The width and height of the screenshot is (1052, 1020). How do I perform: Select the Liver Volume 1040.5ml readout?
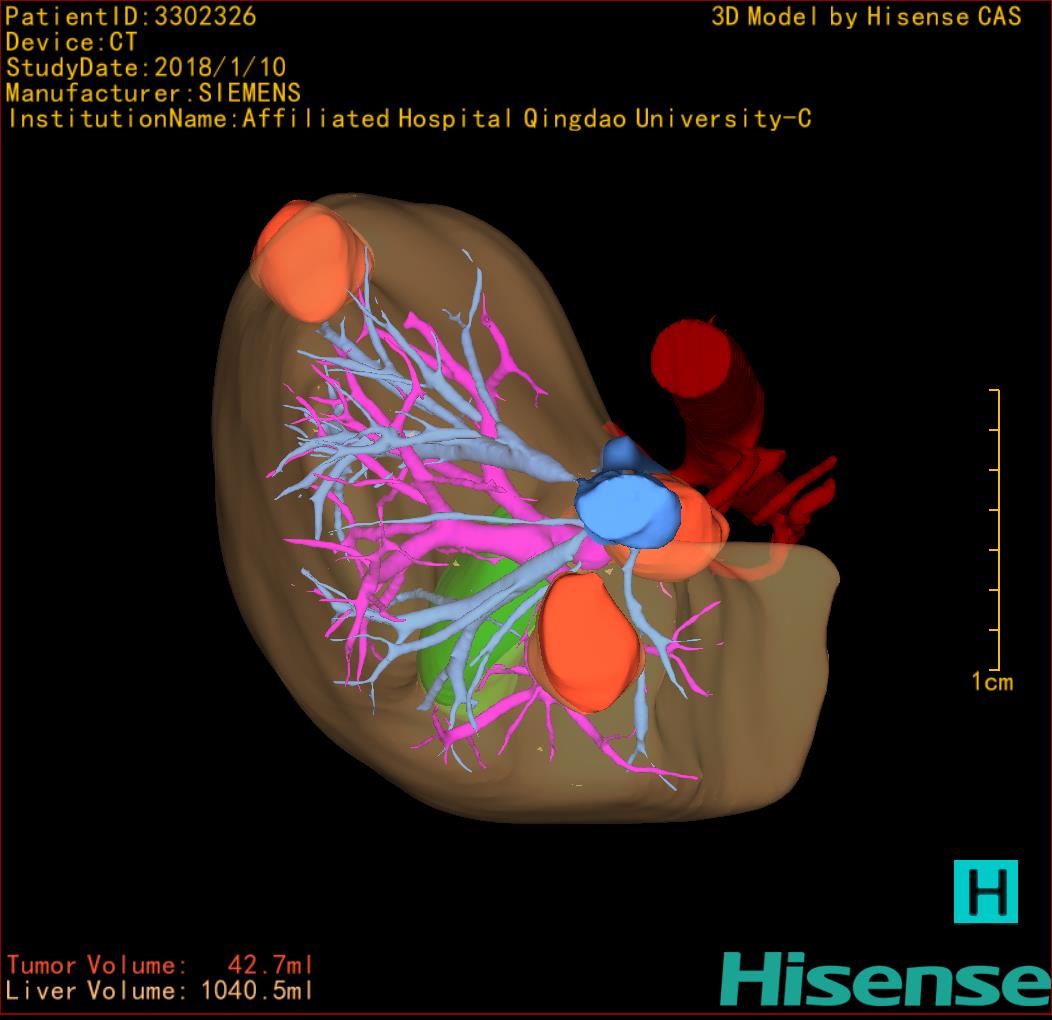pyautogui.click(x=160, y=991)
